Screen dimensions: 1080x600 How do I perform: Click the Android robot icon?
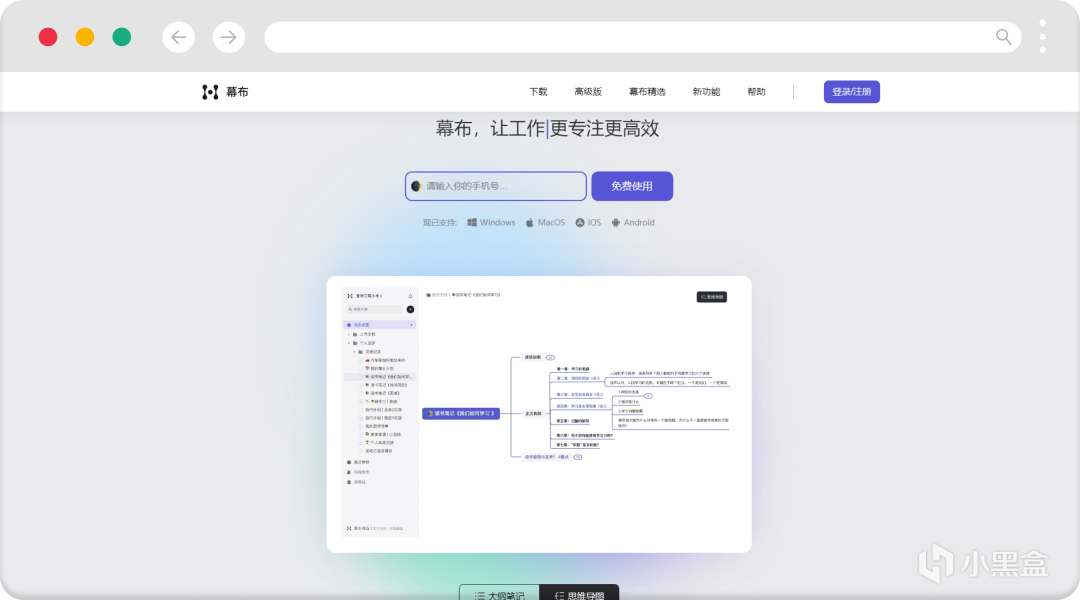(616, 223)
